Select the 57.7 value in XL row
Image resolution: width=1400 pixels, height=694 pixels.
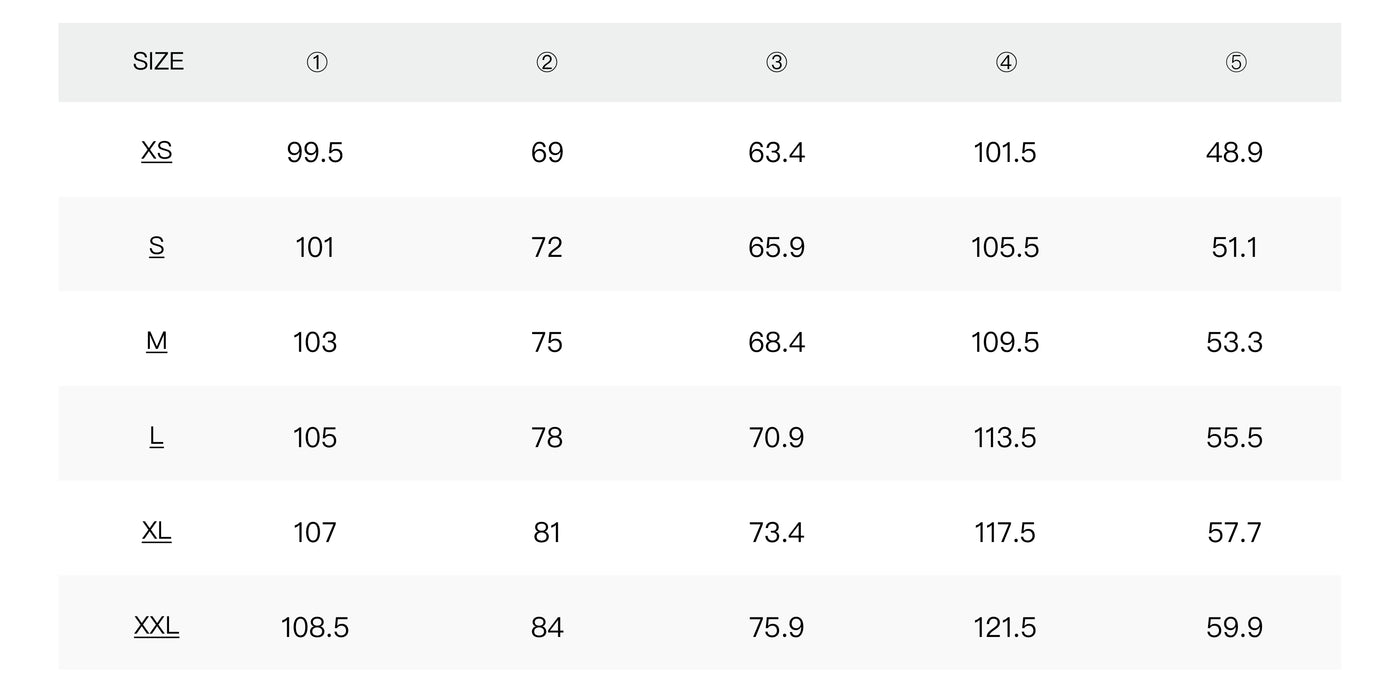(1235, 532)
